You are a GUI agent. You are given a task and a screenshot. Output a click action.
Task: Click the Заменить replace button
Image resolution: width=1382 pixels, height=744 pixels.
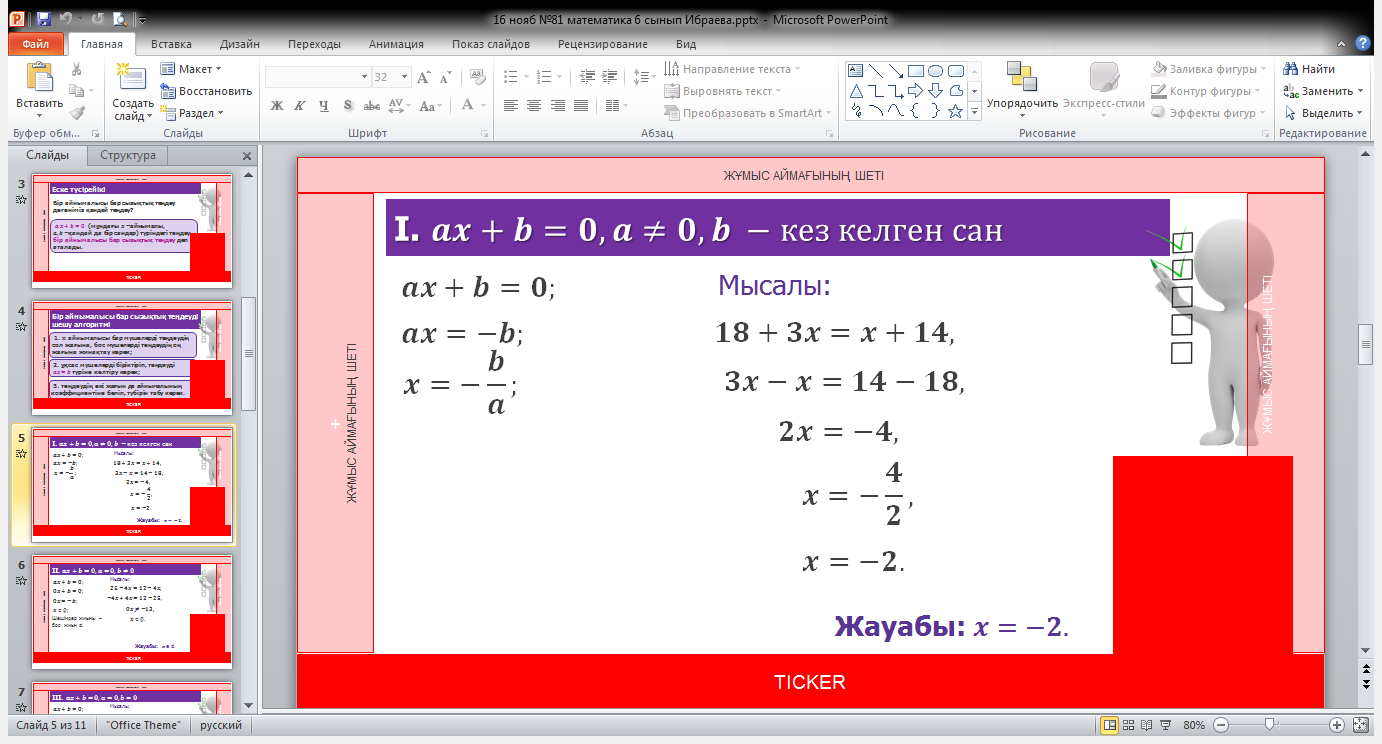[x=1323, y=91]
